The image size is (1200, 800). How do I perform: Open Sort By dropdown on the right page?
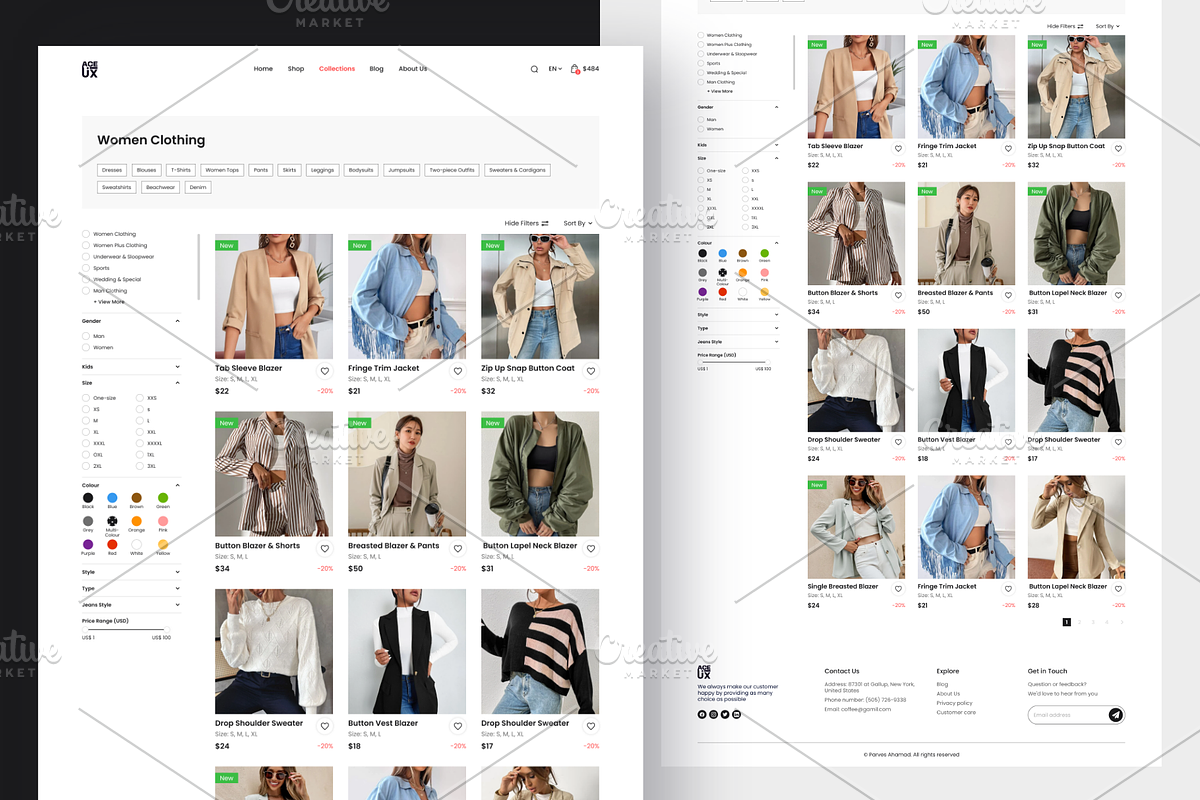1108,26
